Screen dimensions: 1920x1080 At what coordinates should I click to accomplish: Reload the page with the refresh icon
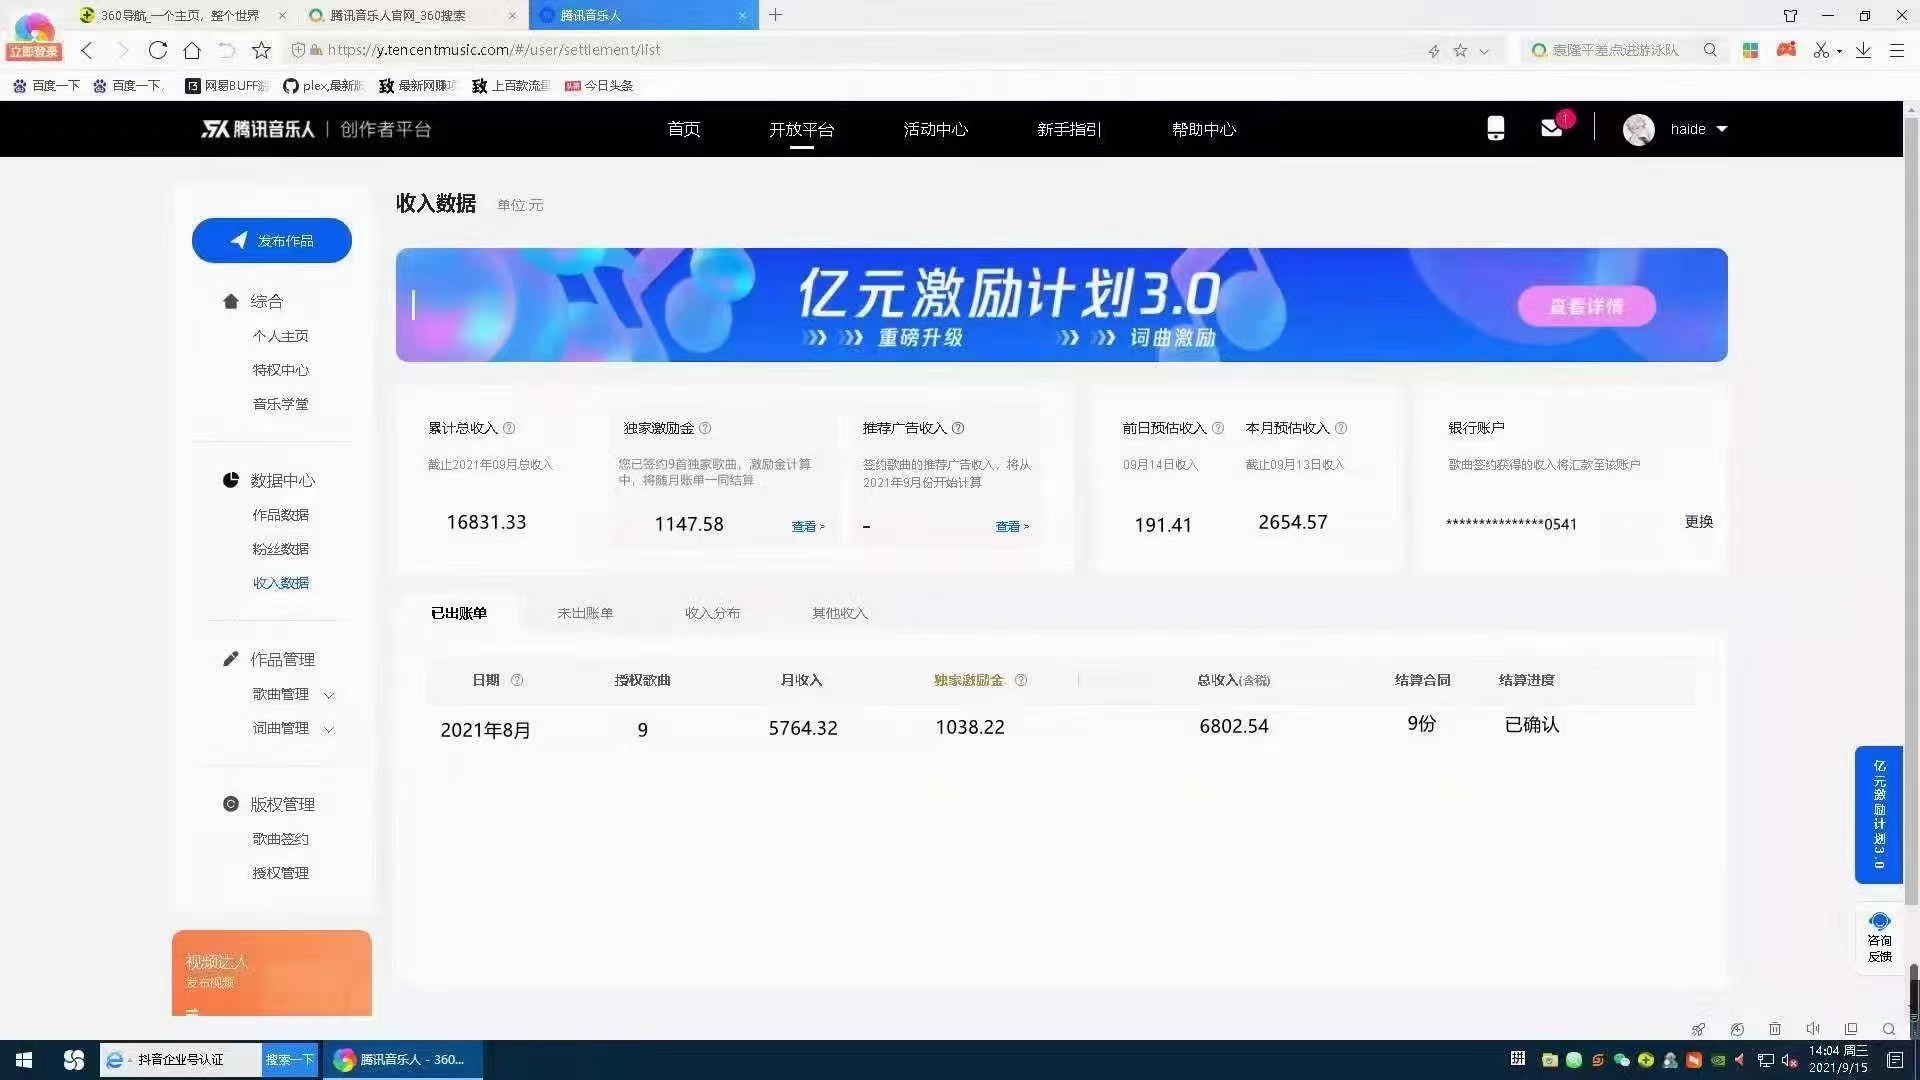(157, 50)
